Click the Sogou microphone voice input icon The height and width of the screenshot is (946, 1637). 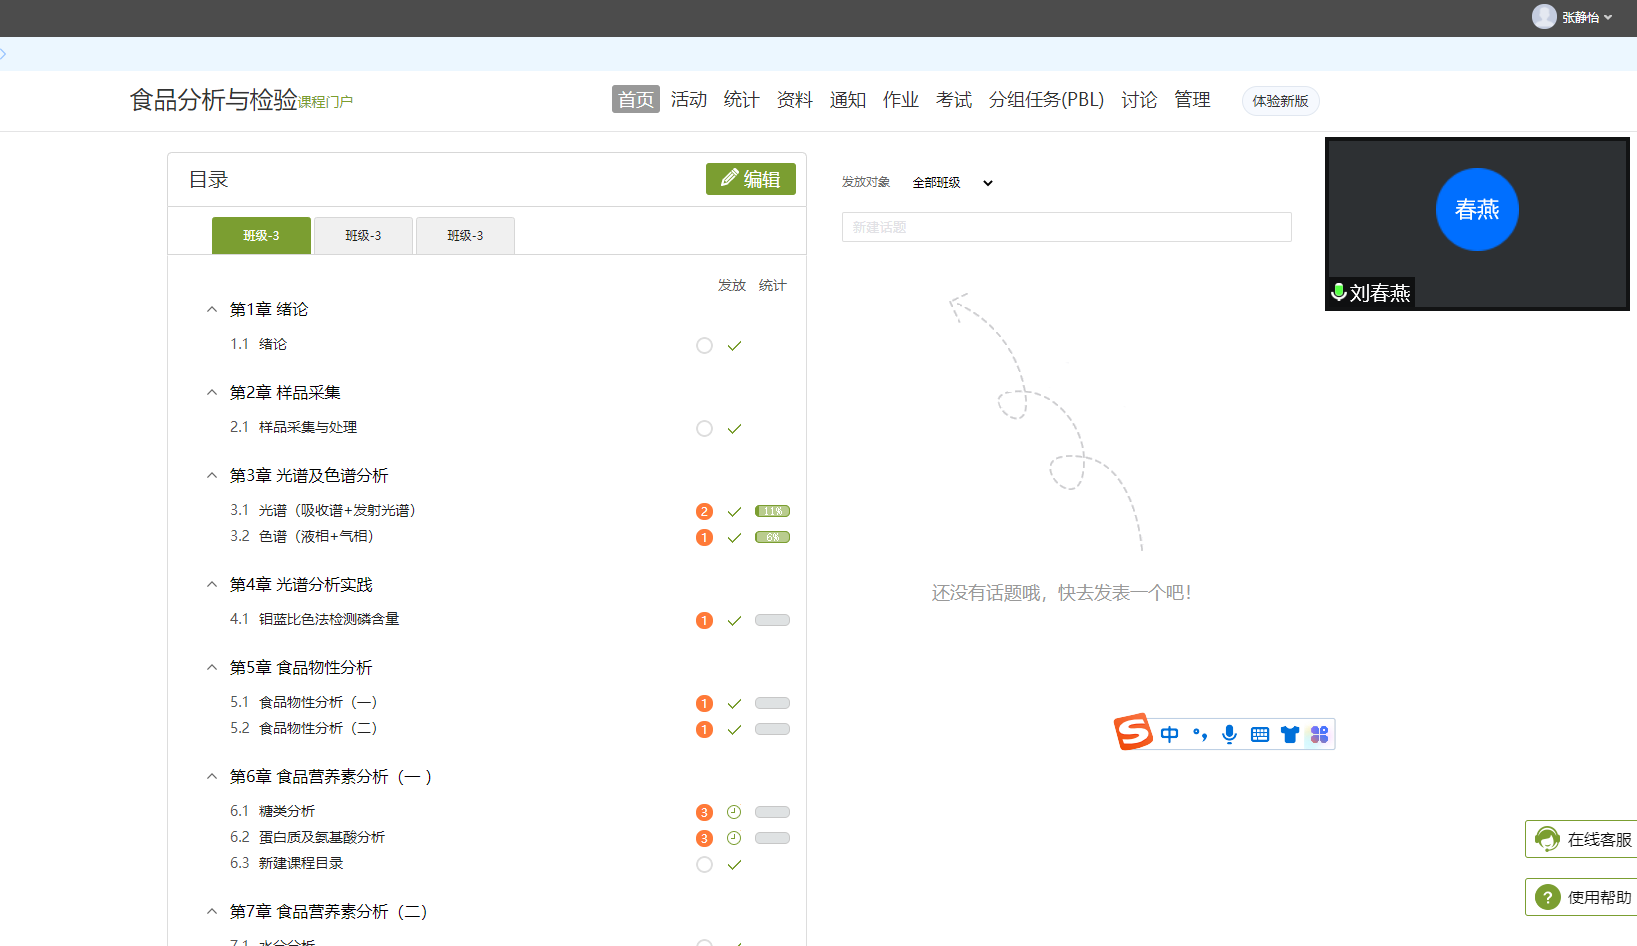click(x=1229, y=735)
